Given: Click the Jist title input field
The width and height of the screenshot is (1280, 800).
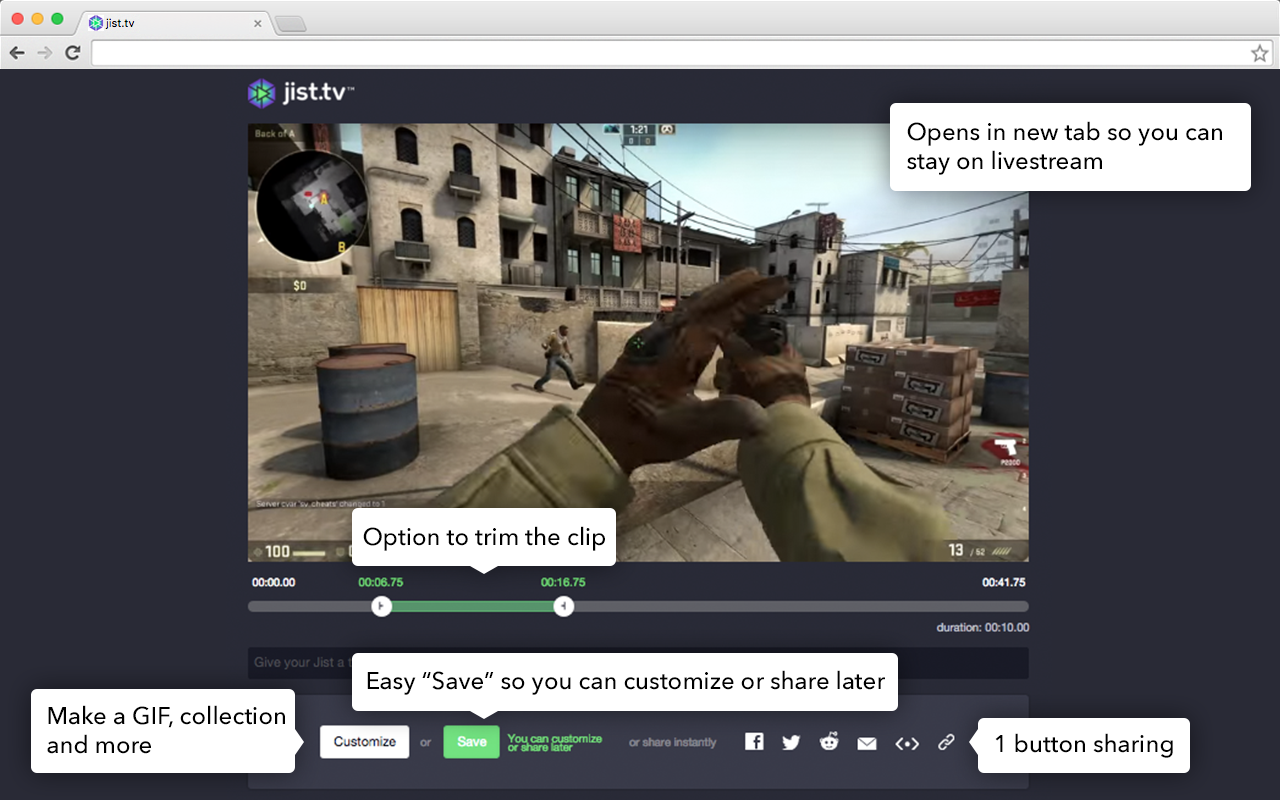Looking at the screenshot, I should (638, 662).
